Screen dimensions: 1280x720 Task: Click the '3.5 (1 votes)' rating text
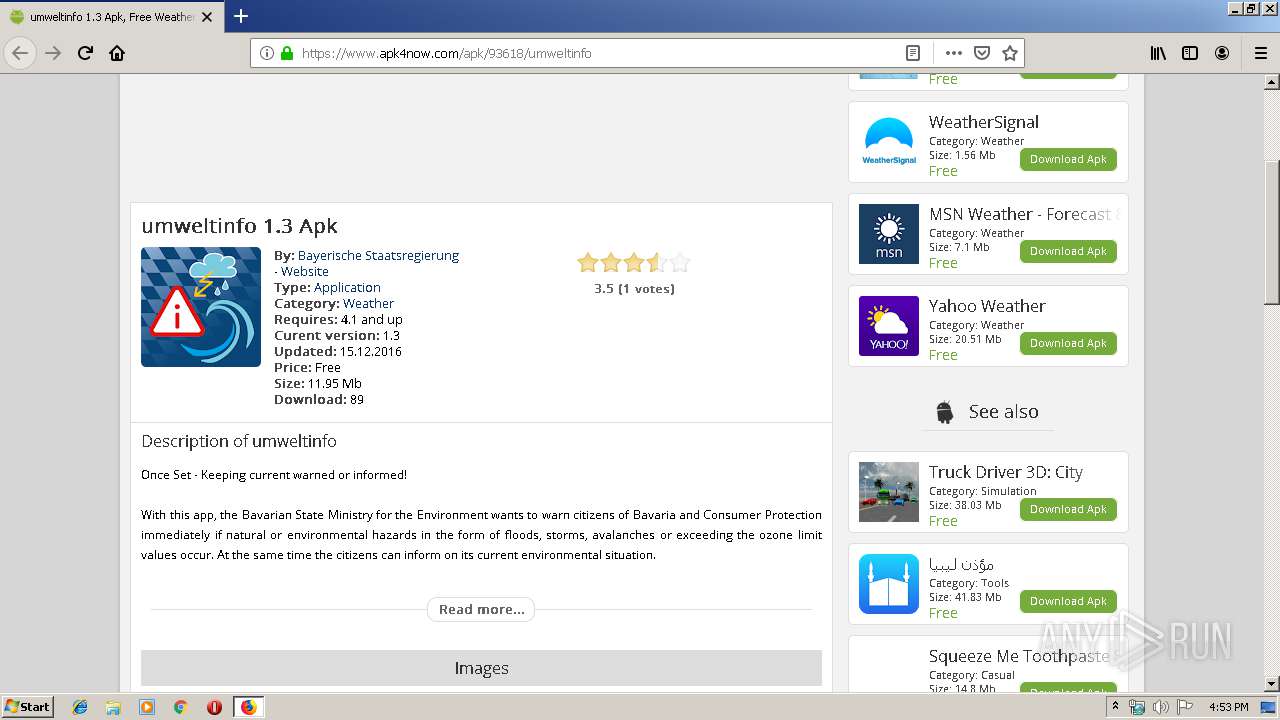(634, 288)
